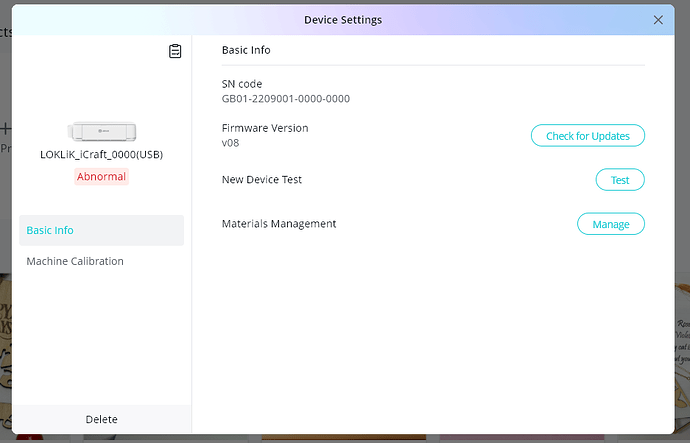Click the Basic Info section heading

(x=246, y=50)
